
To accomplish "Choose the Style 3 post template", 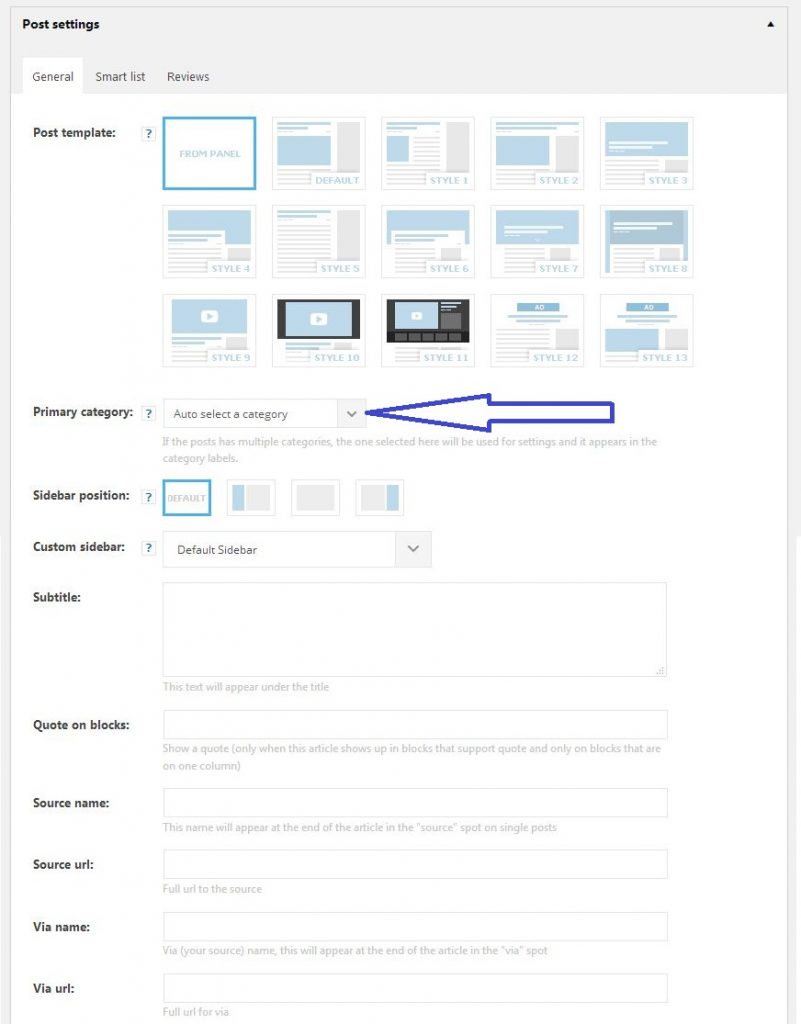I will (646, 153).
